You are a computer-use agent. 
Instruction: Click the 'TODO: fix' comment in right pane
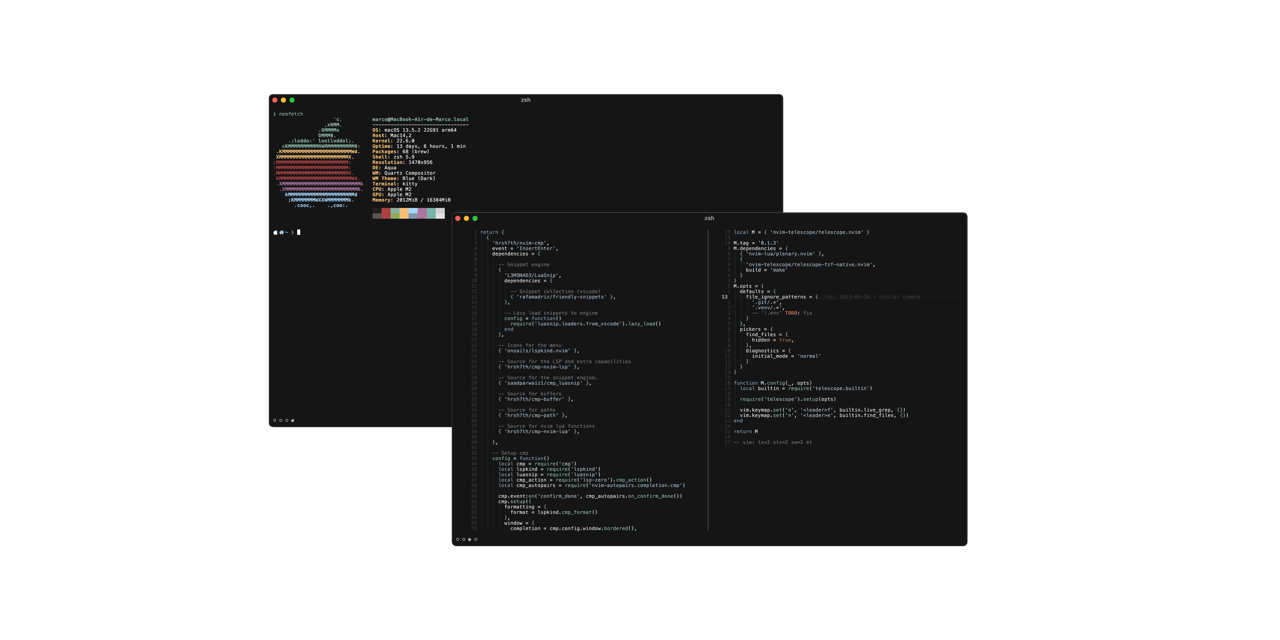pyautogui.click(x=798, y=313)
